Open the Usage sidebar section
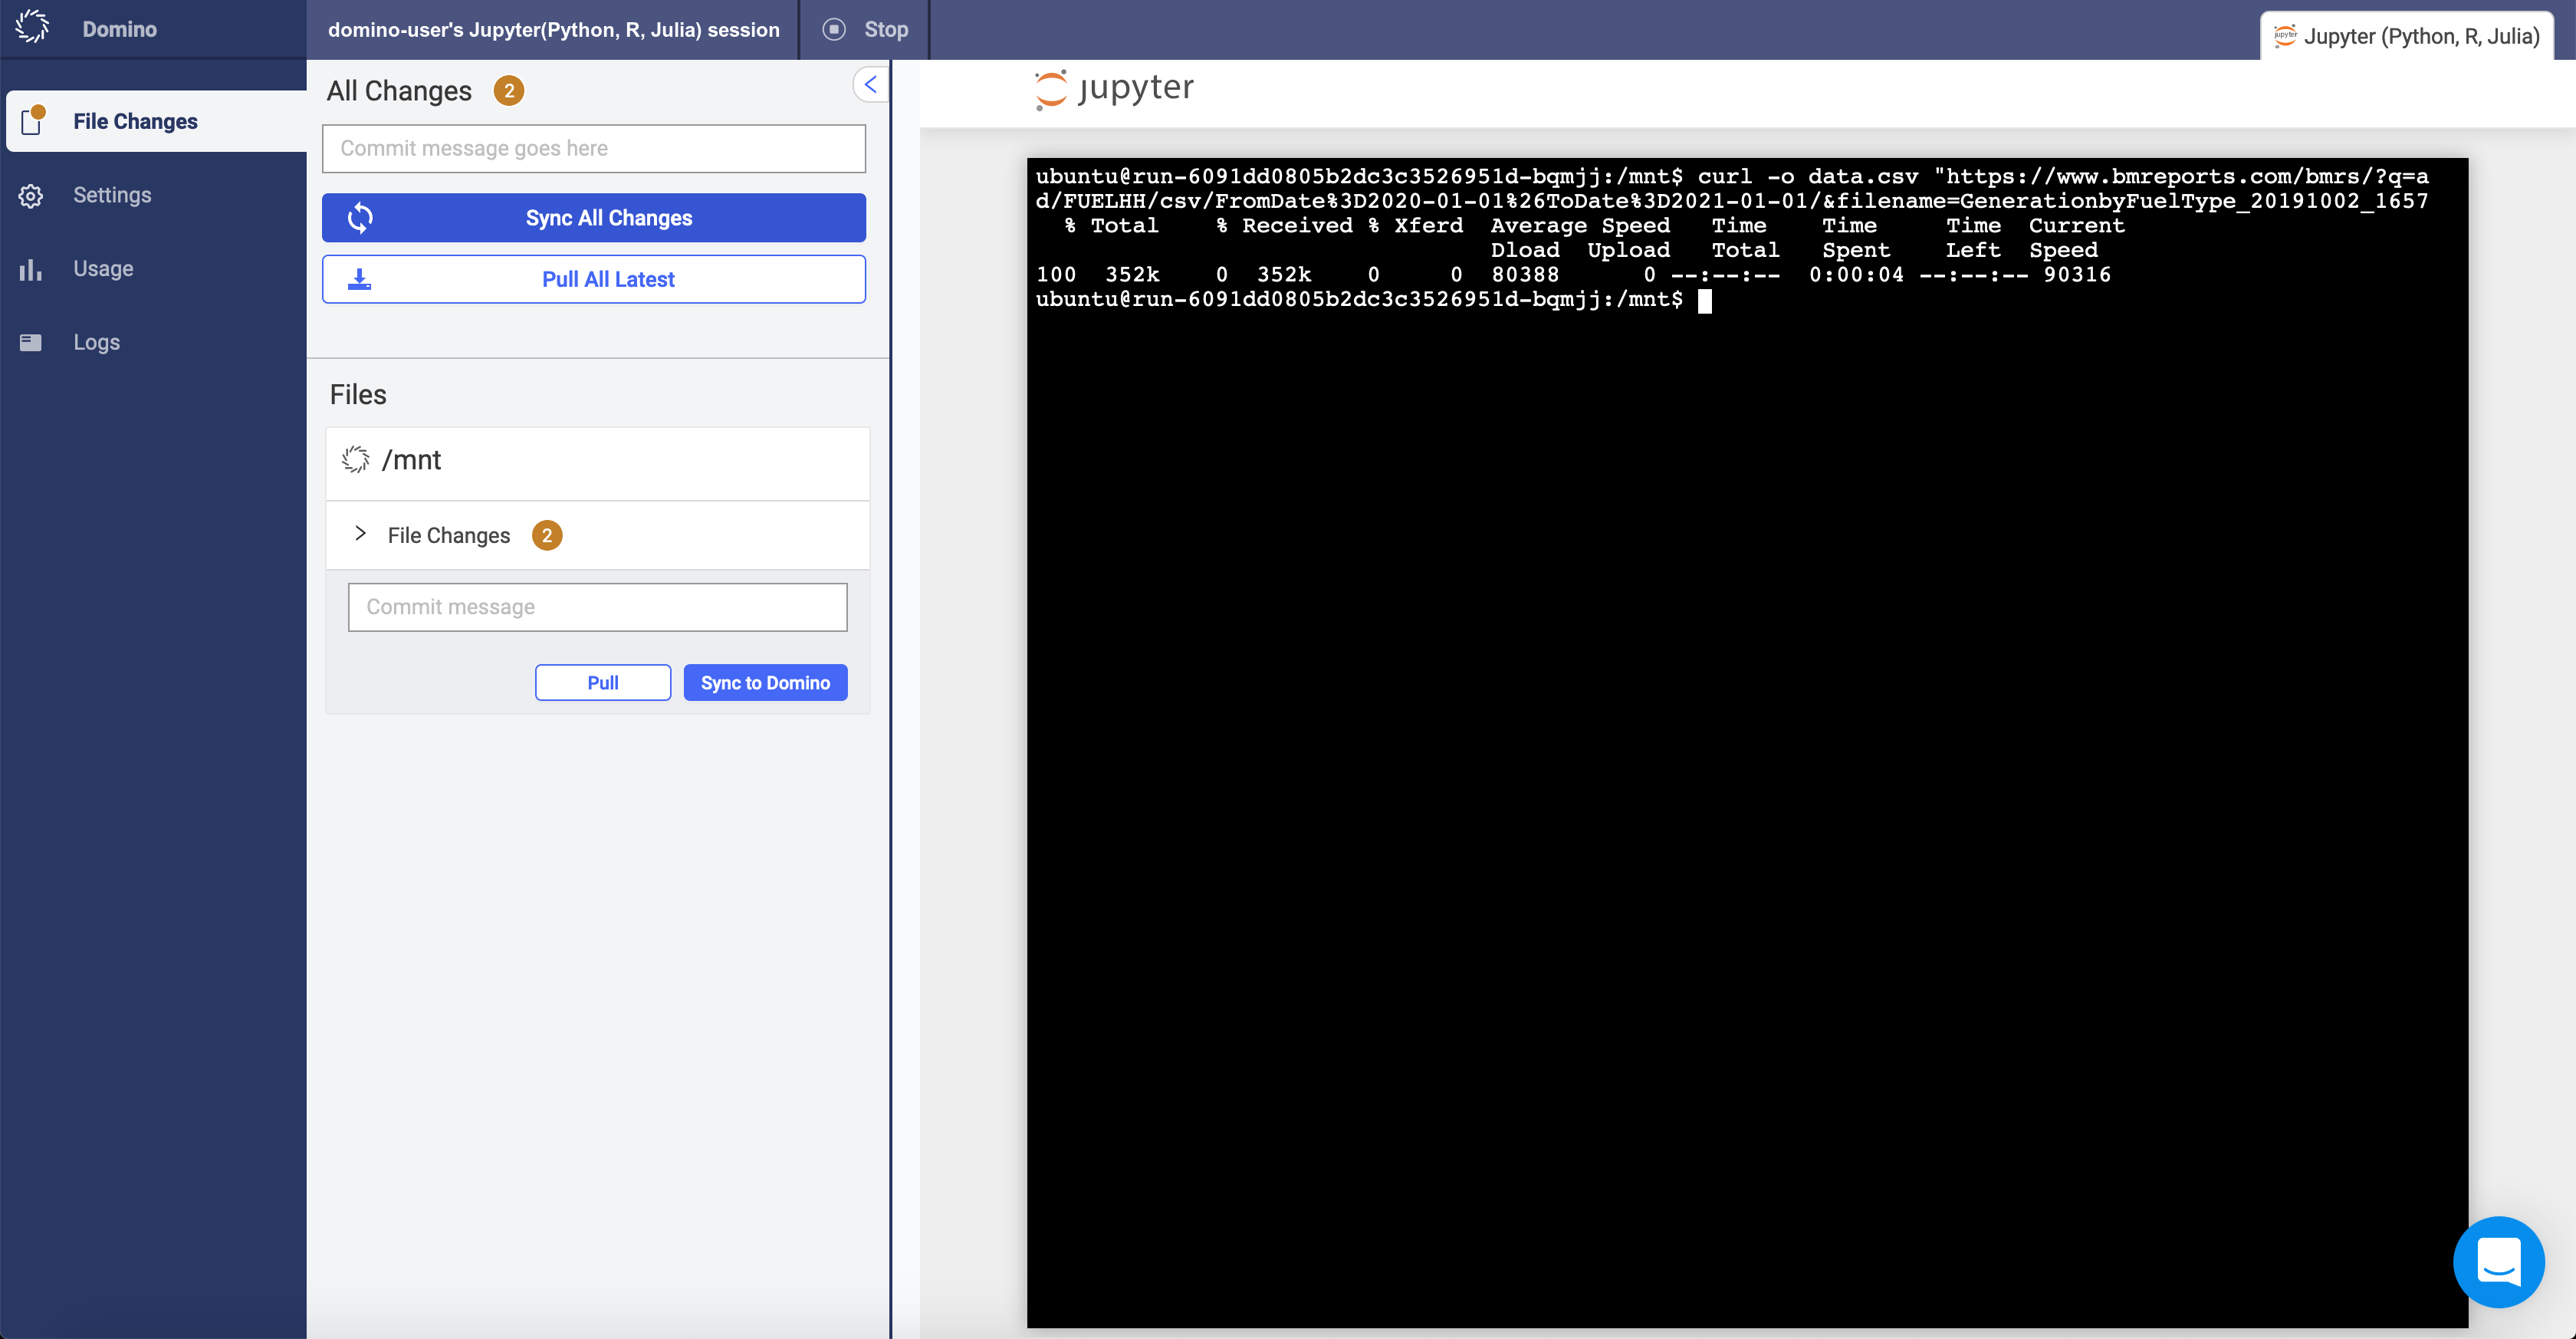This screenshot has height=1339, width=2576. point(103,268)
